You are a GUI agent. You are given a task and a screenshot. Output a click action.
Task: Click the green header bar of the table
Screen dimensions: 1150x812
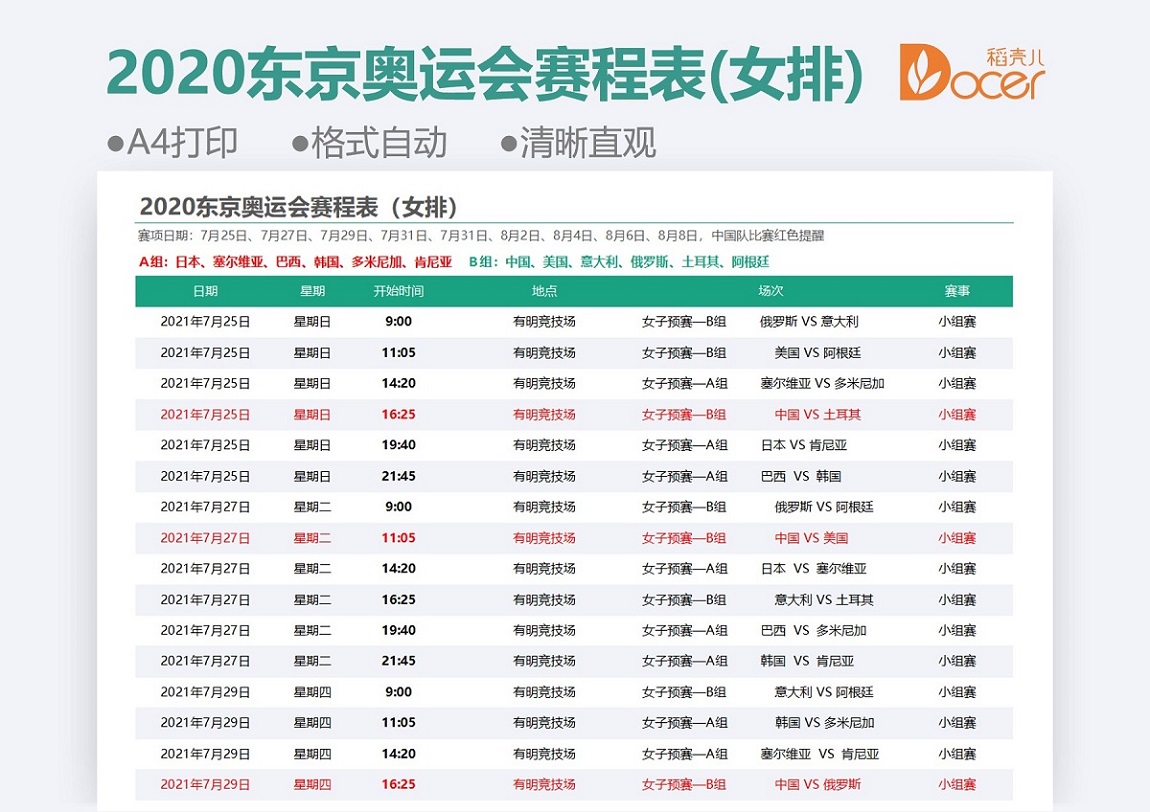click(x=574, y=291)
